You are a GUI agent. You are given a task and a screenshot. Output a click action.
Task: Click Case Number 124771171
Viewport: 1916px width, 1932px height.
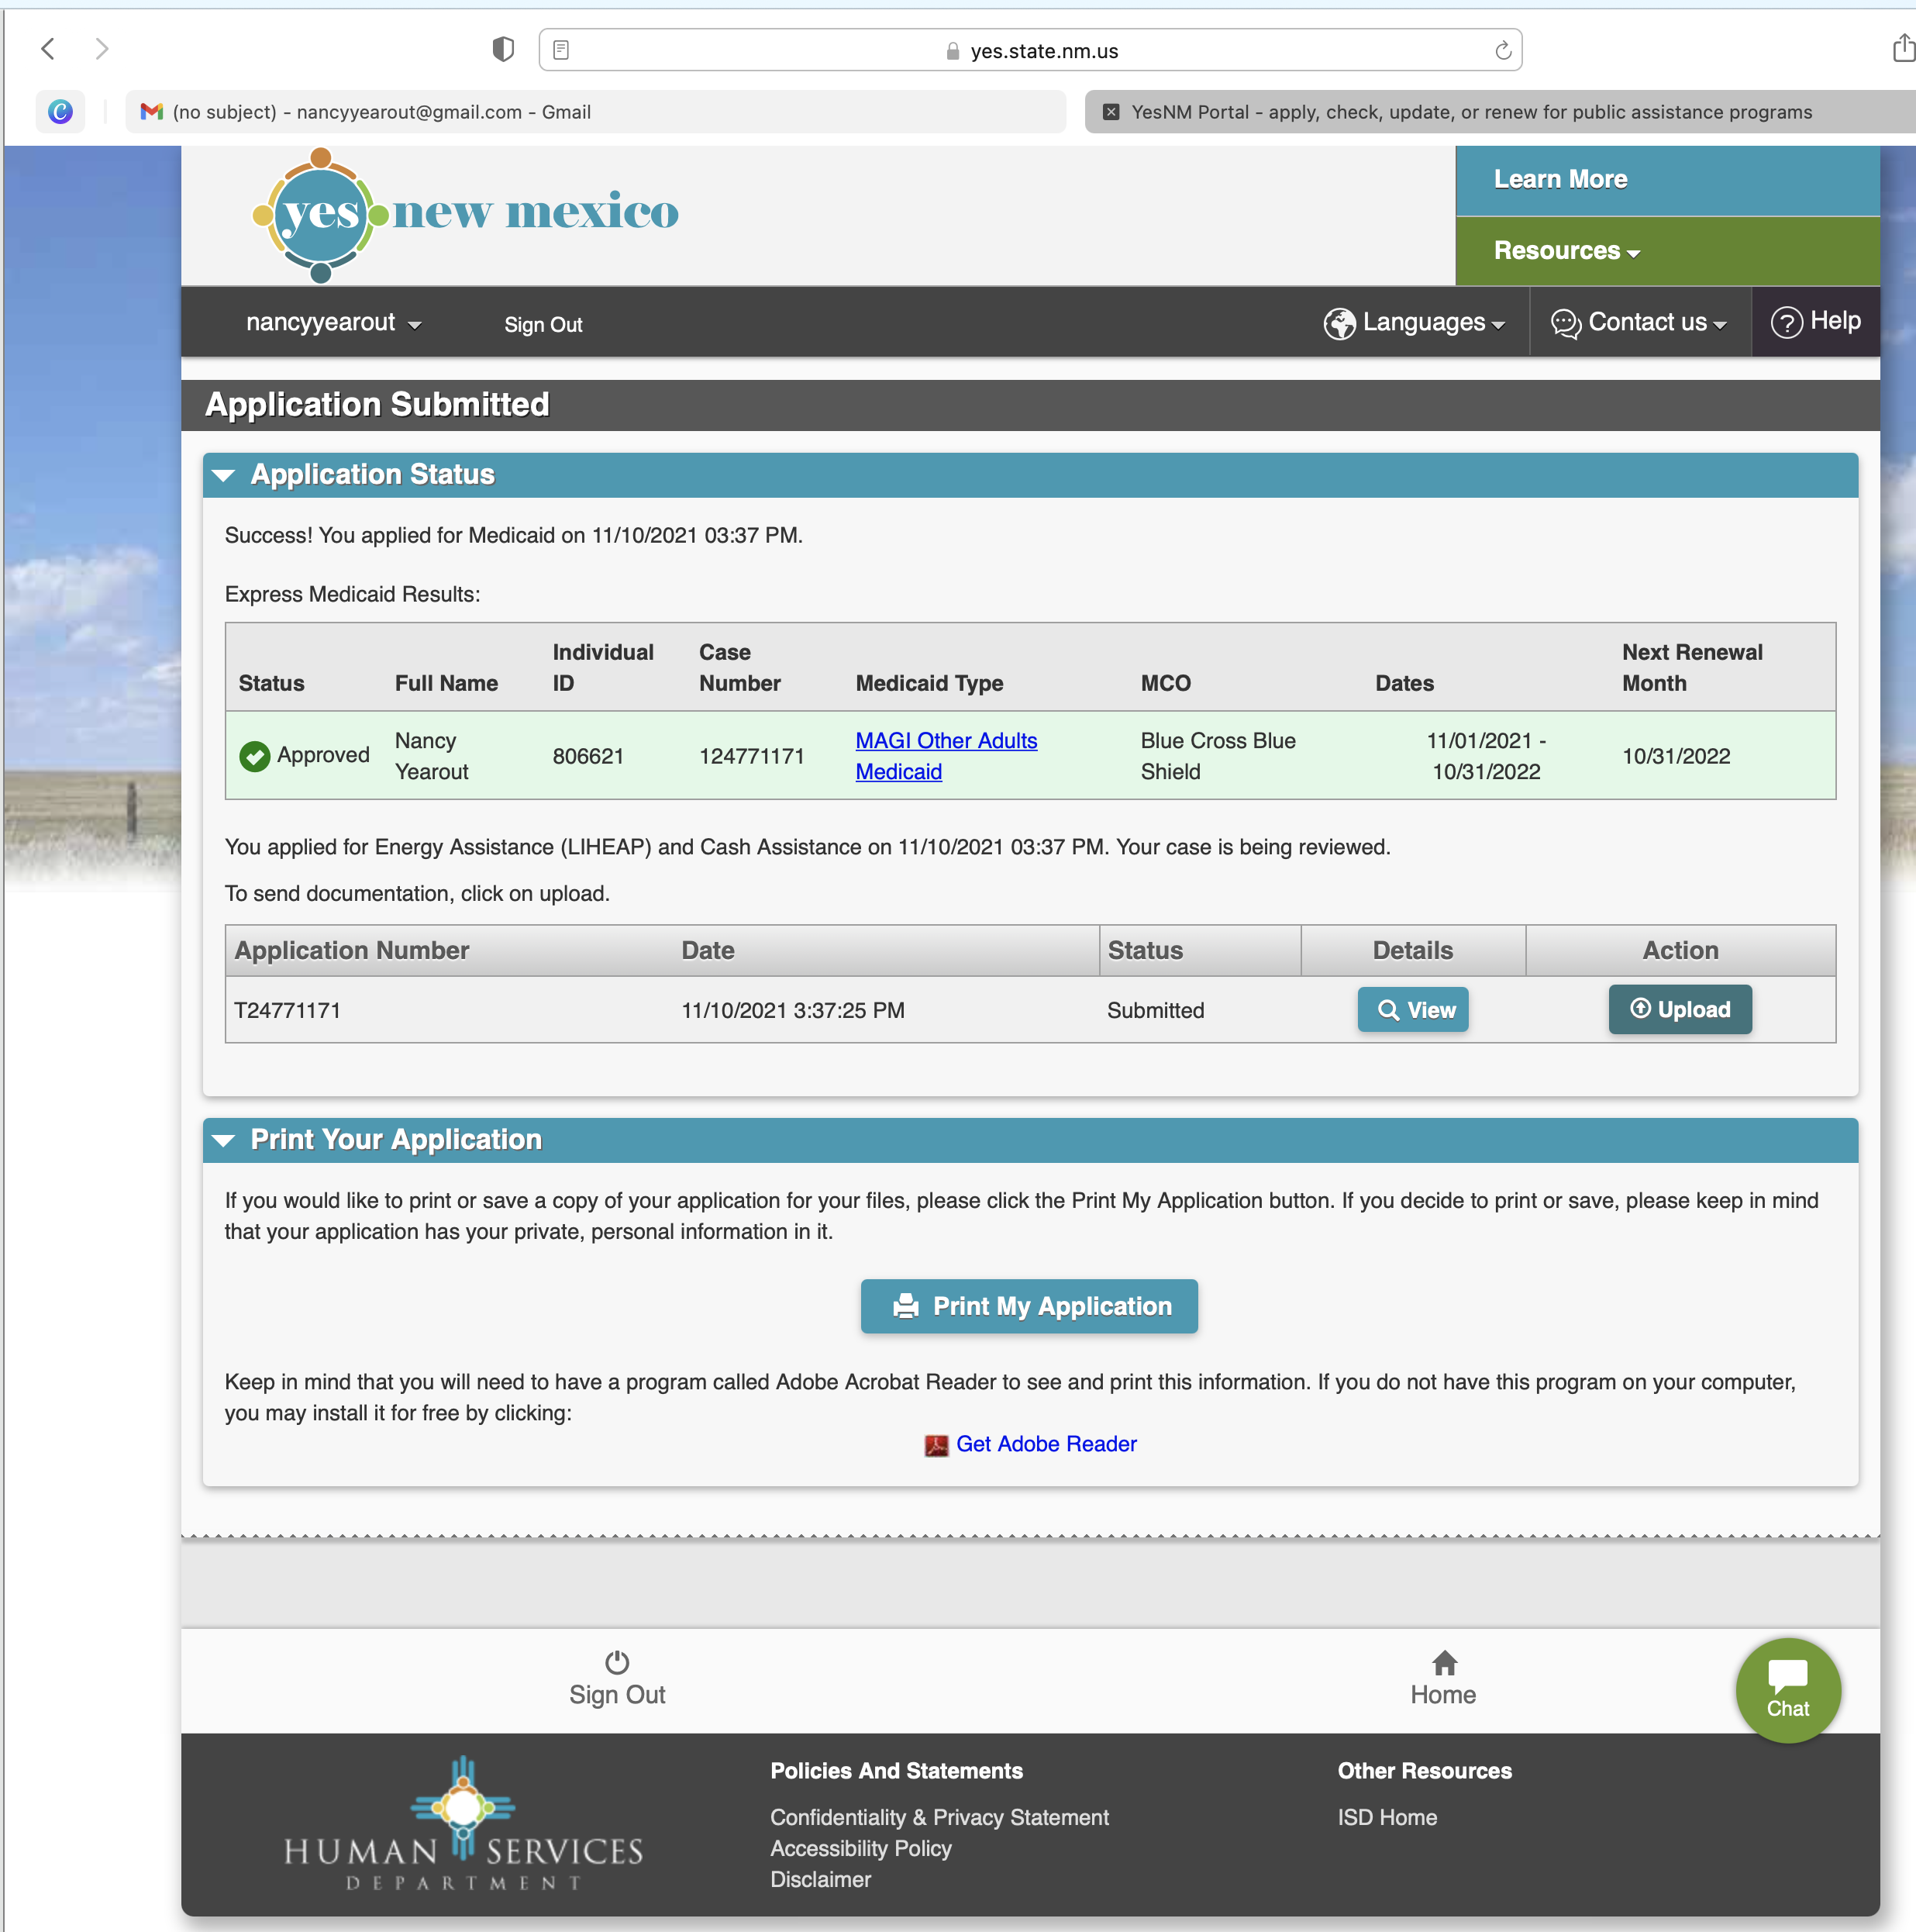751,756
